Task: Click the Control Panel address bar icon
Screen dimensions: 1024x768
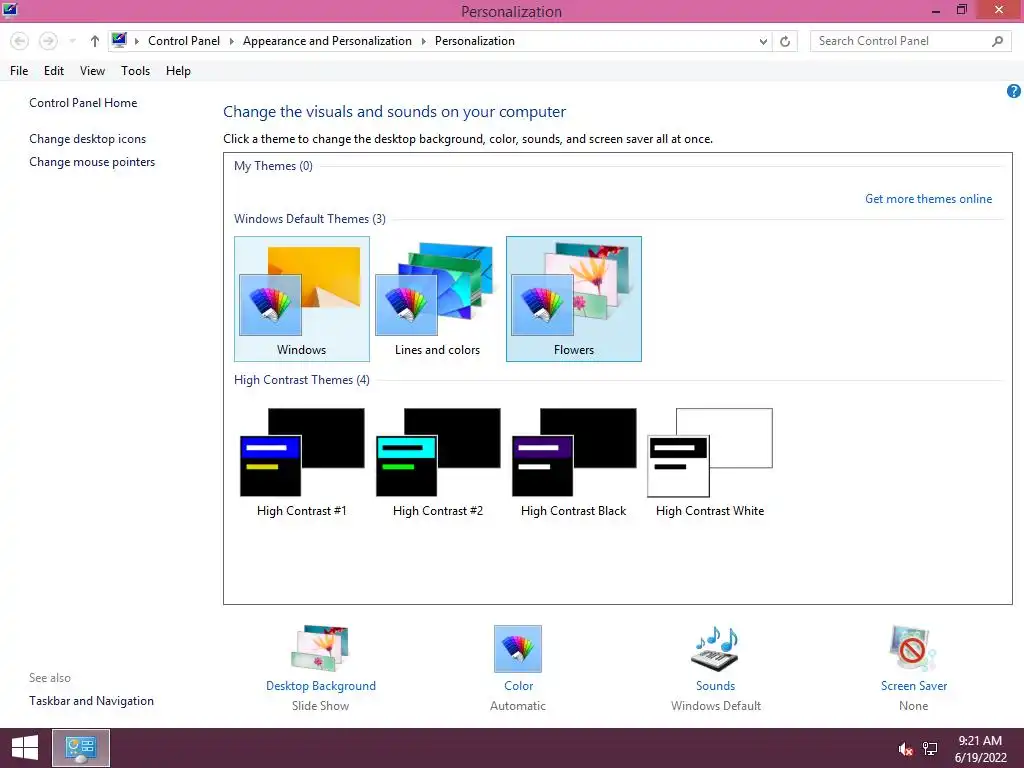Action: [x=119, y=40]
